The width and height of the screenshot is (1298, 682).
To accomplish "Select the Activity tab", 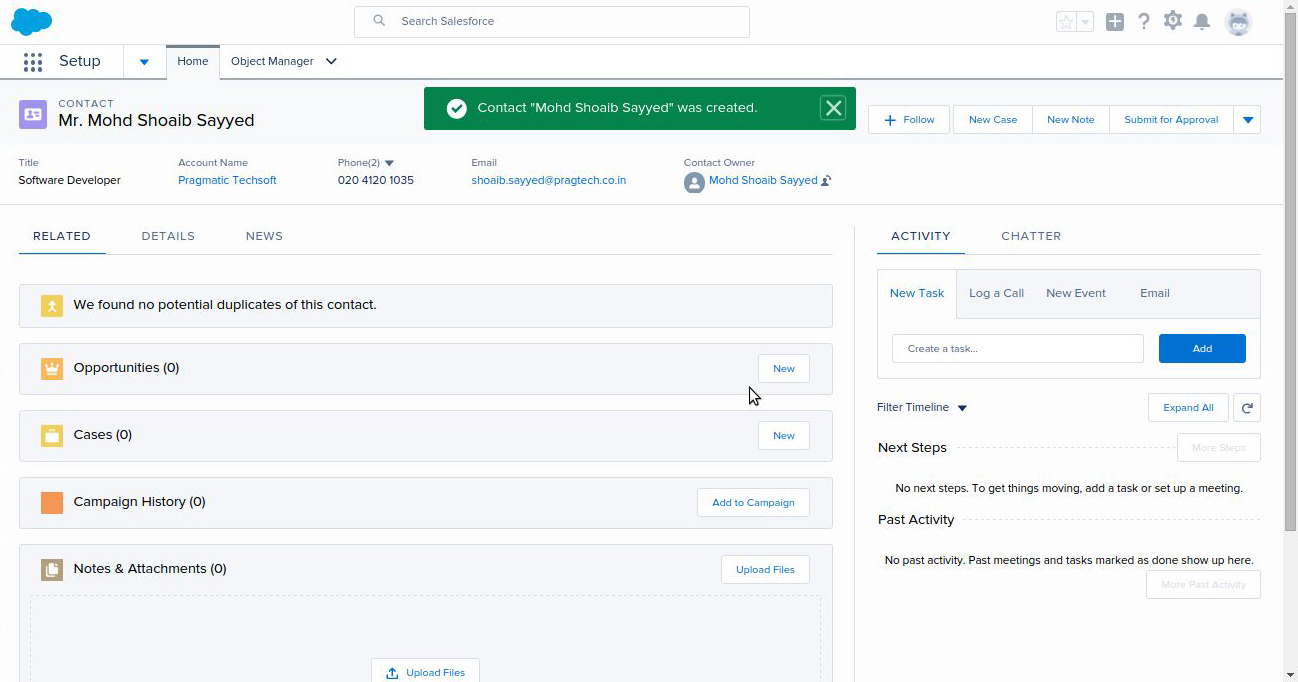I will pos(921,236).
